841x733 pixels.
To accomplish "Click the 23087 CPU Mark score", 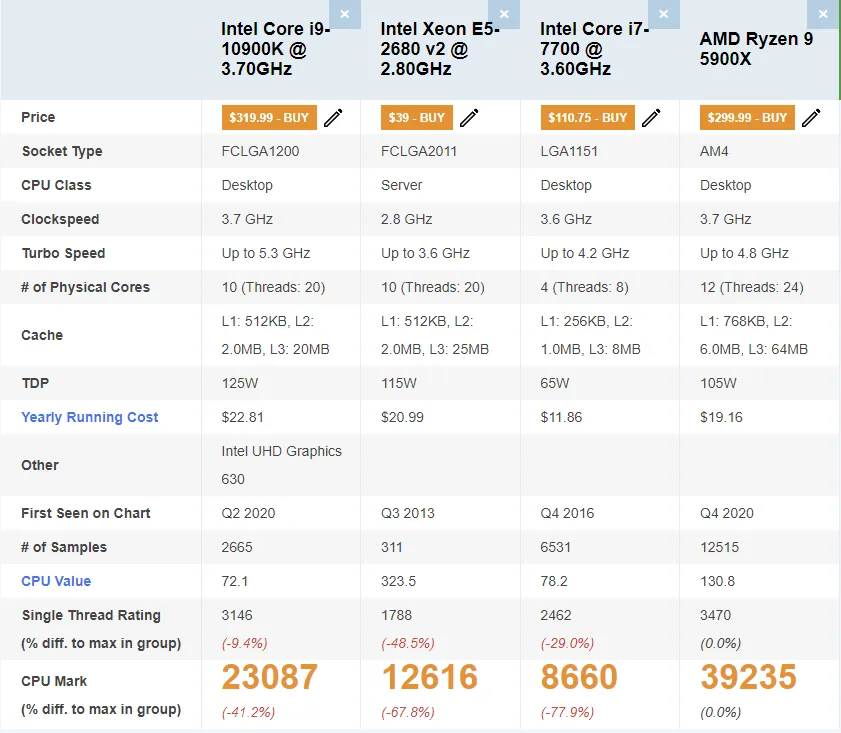I will [x=269, y=677].
